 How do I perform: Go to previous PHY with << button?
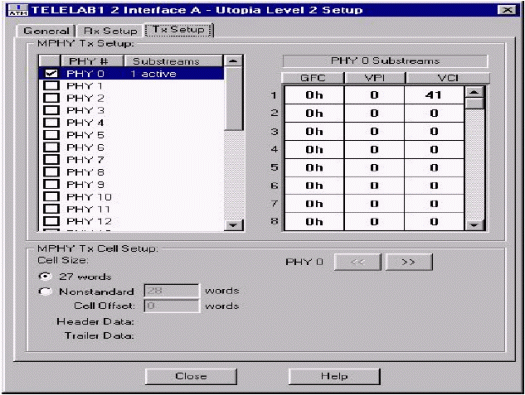tap(358, 262)
